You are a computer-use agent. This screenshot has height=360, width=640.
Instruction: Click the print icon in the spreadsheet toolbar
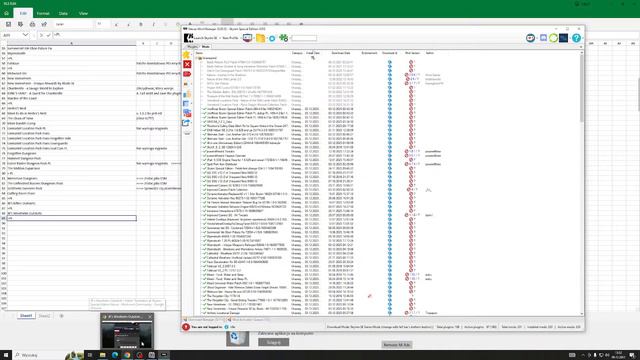click(x=32, y=24)
